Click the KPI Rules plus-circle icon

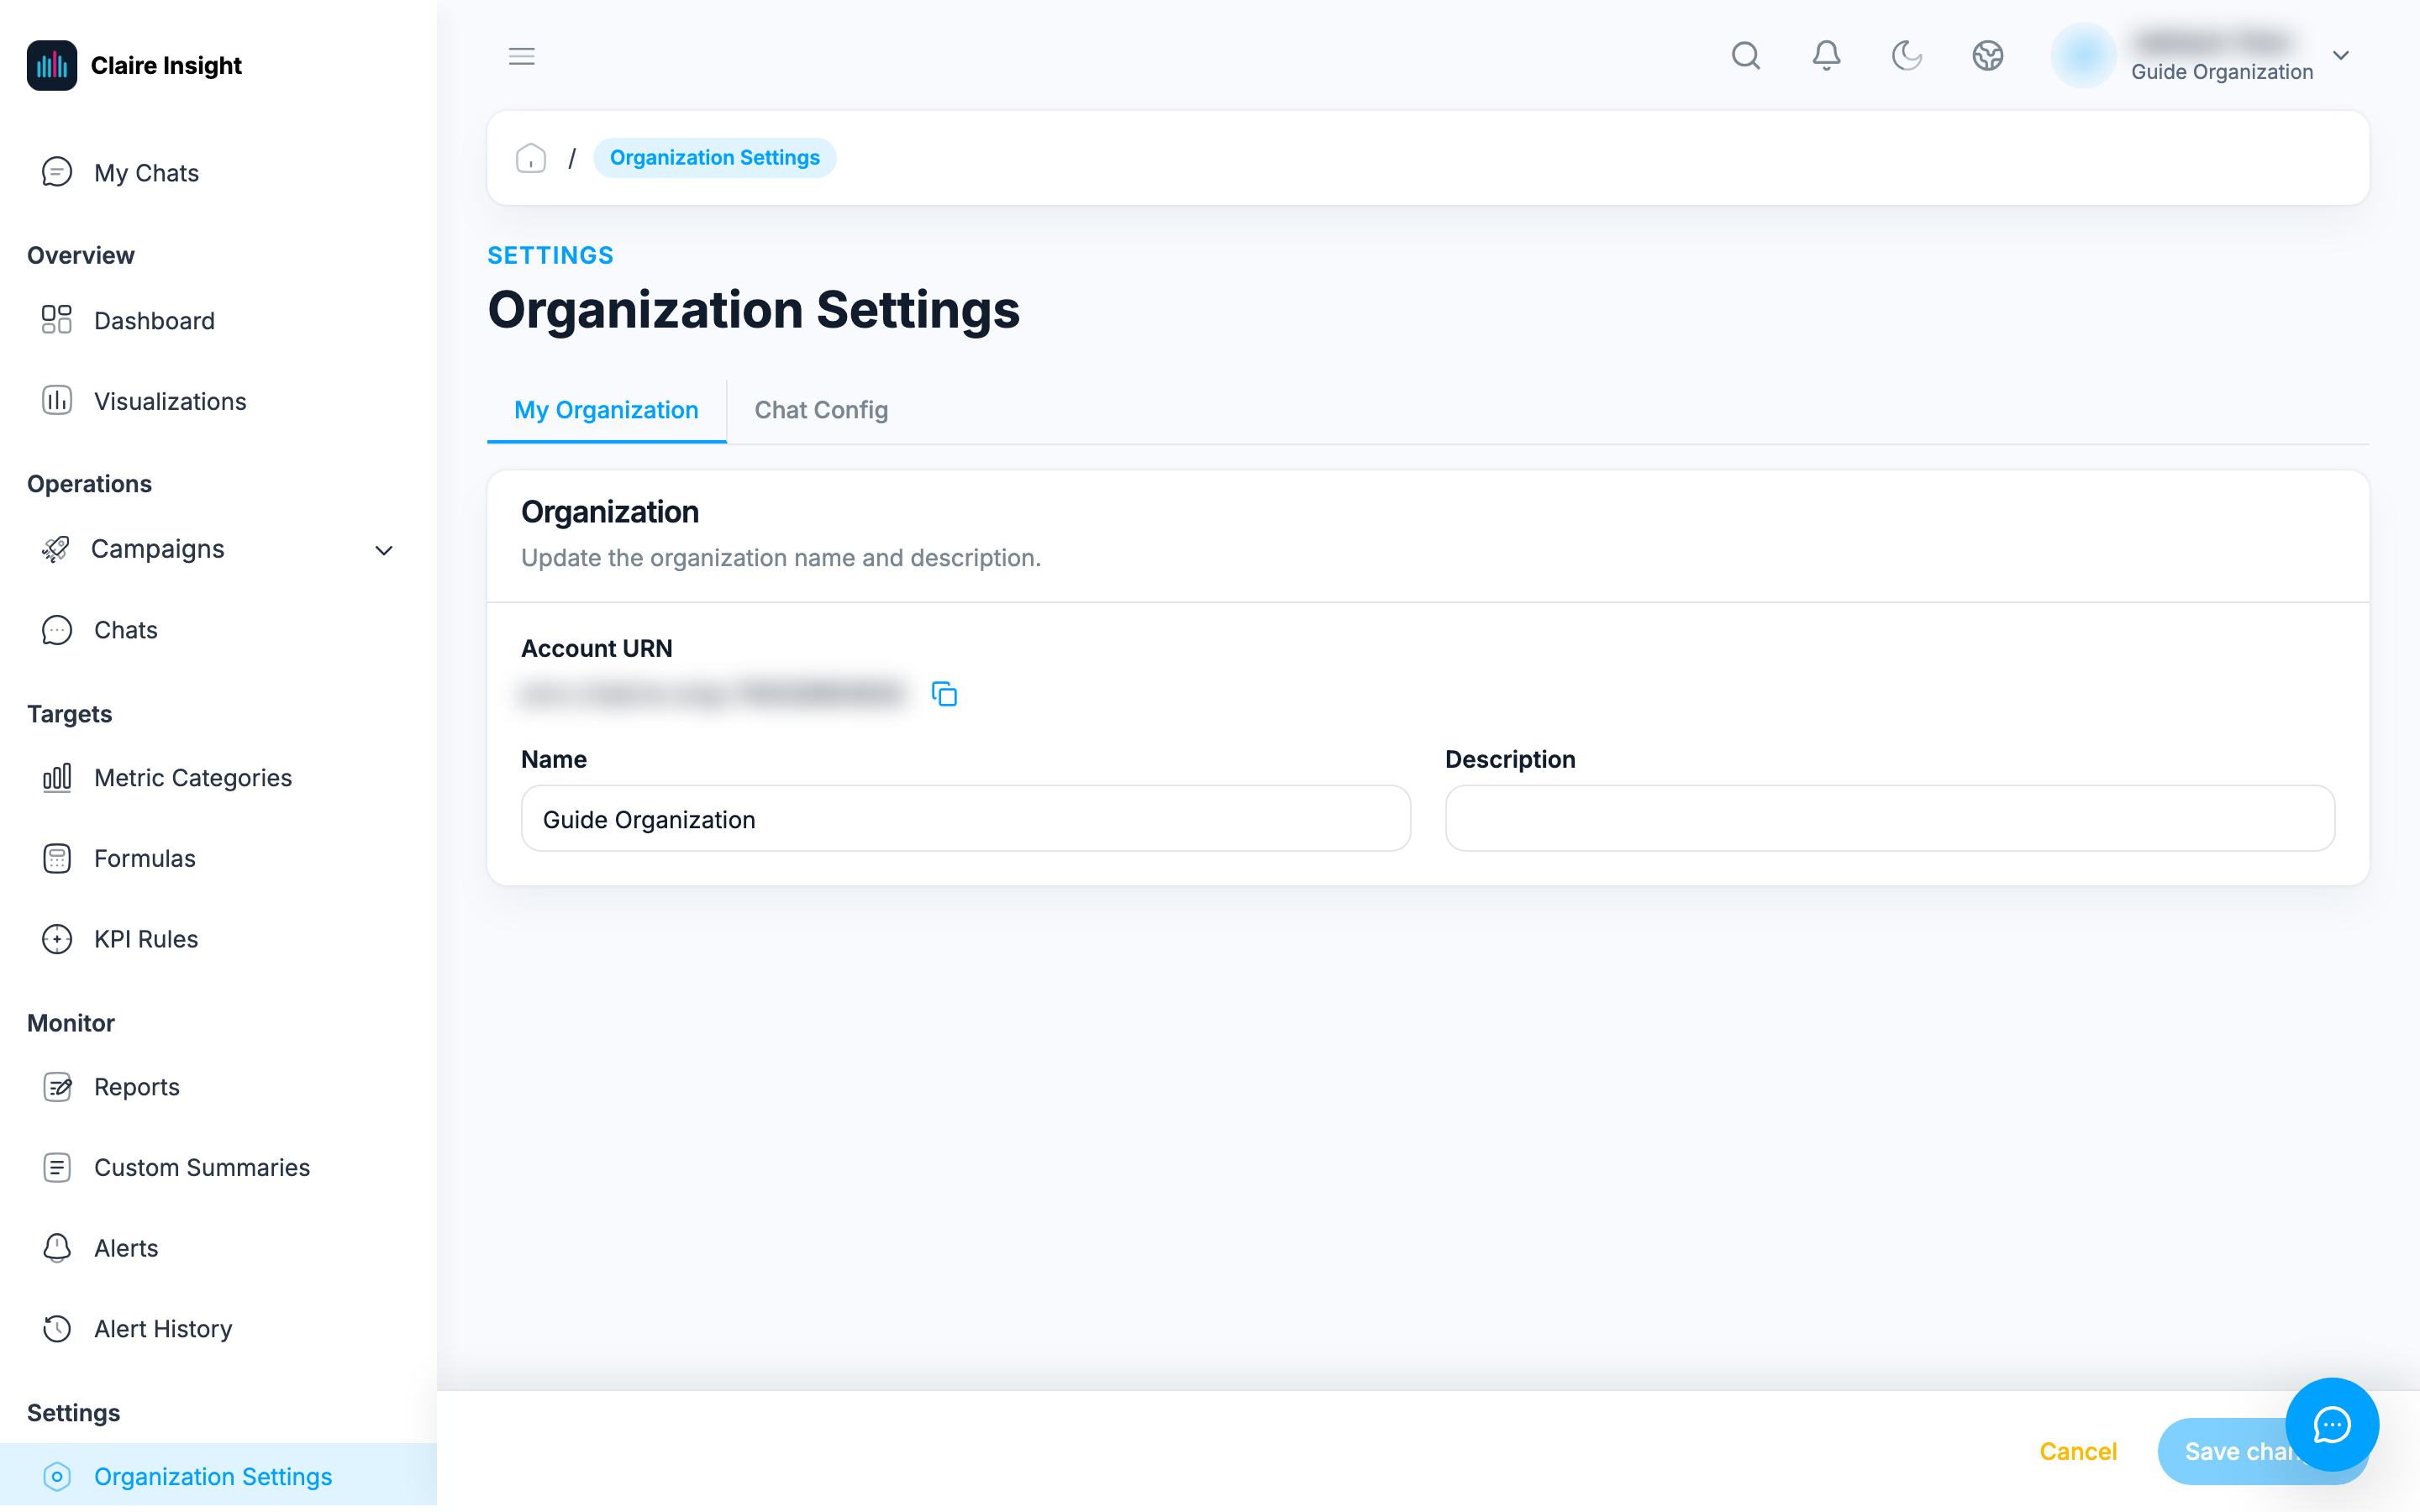tap(57, 939)
